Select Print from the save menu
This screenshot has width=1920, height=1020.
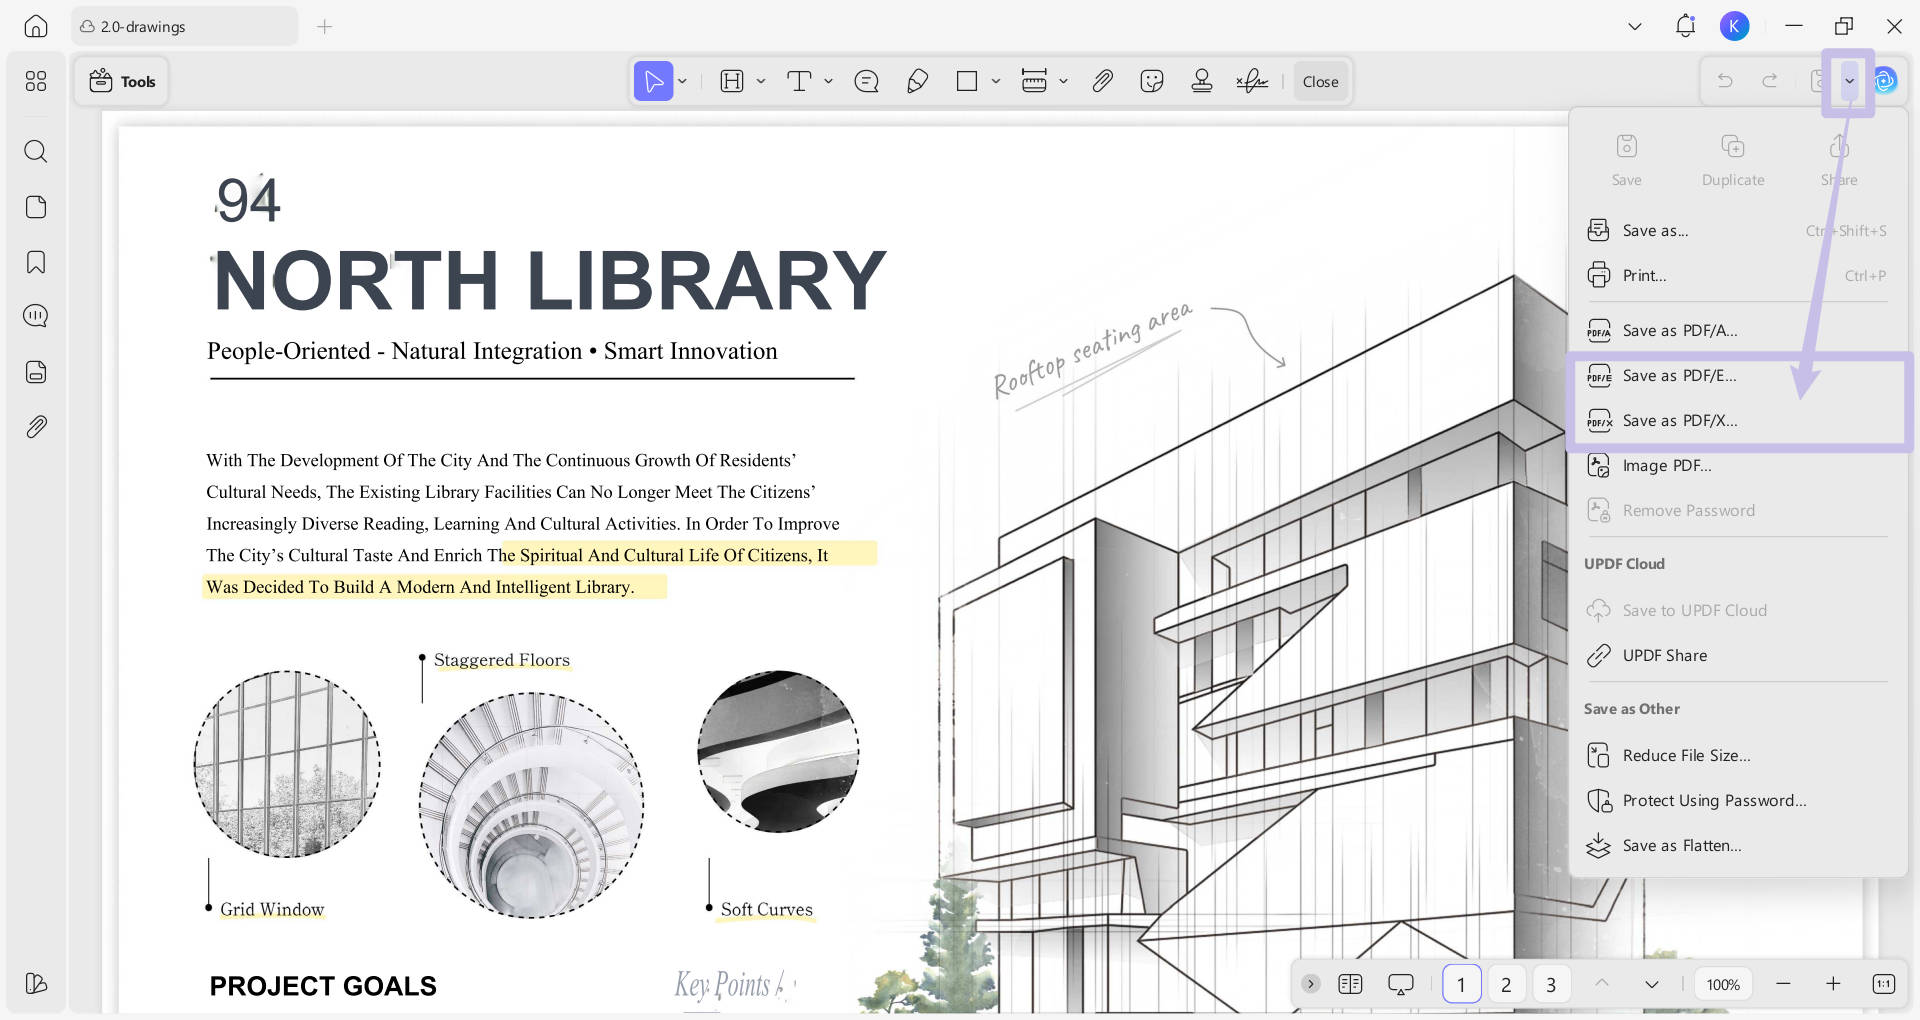1644,276
